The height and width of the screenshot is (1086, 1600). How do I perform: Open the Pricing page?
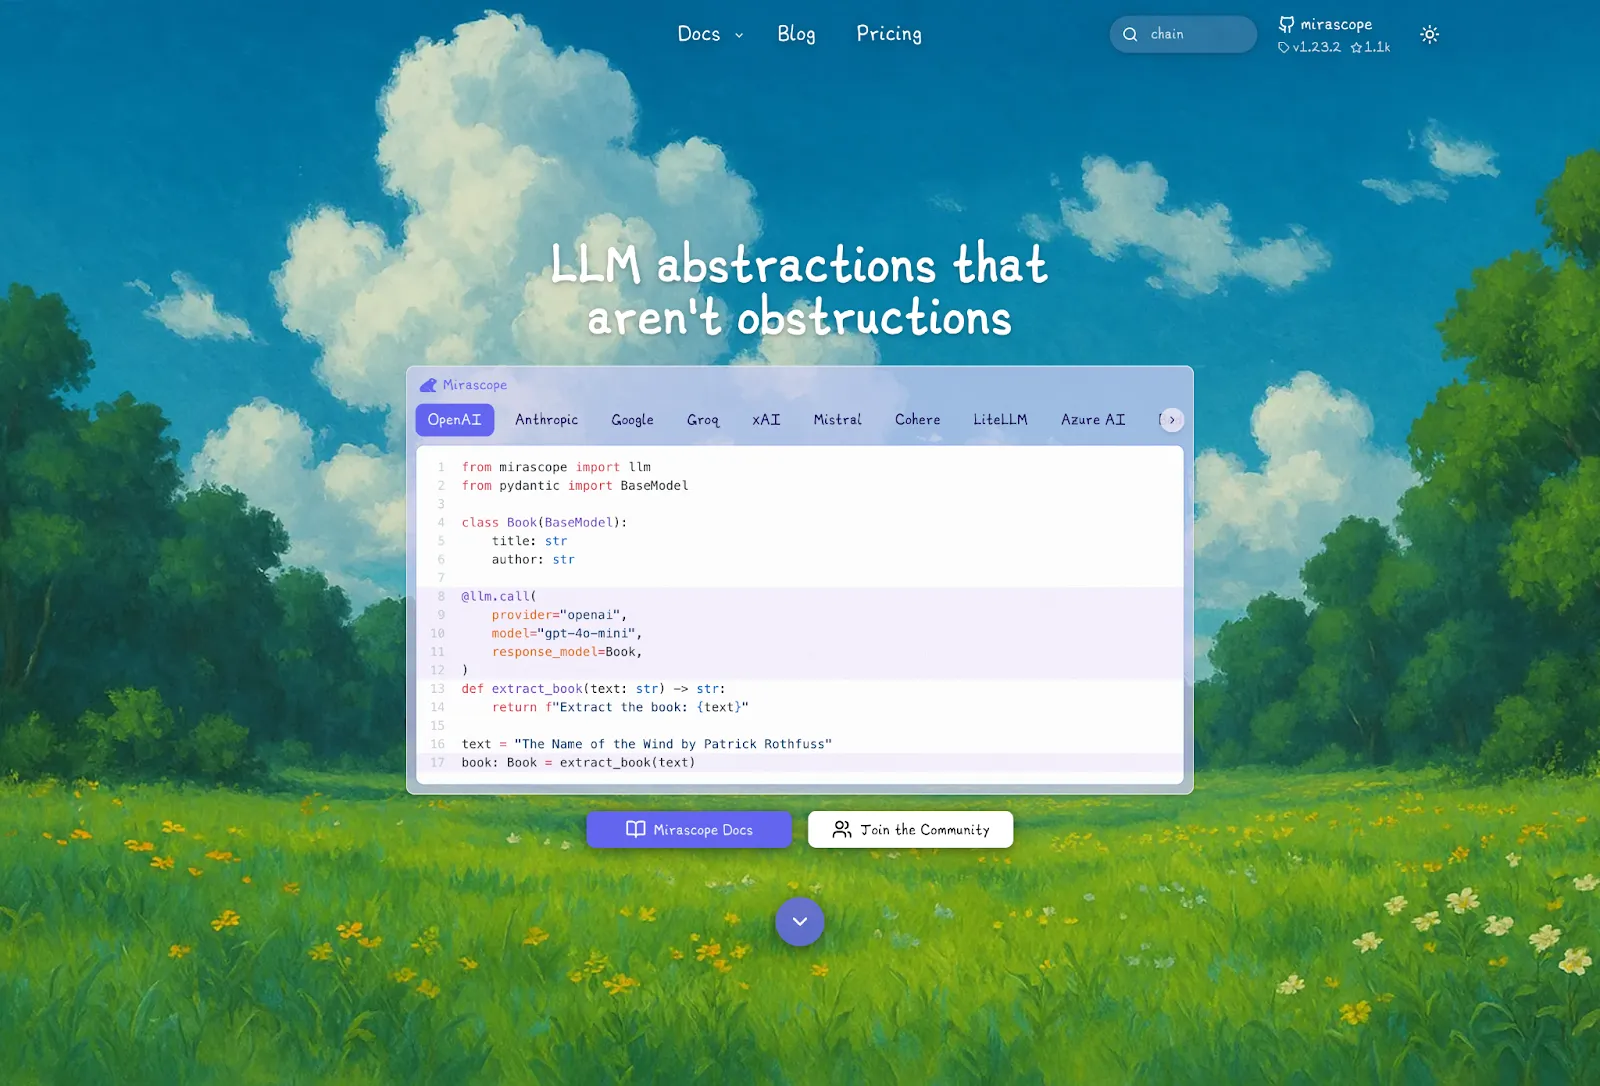tap(888, 34)
